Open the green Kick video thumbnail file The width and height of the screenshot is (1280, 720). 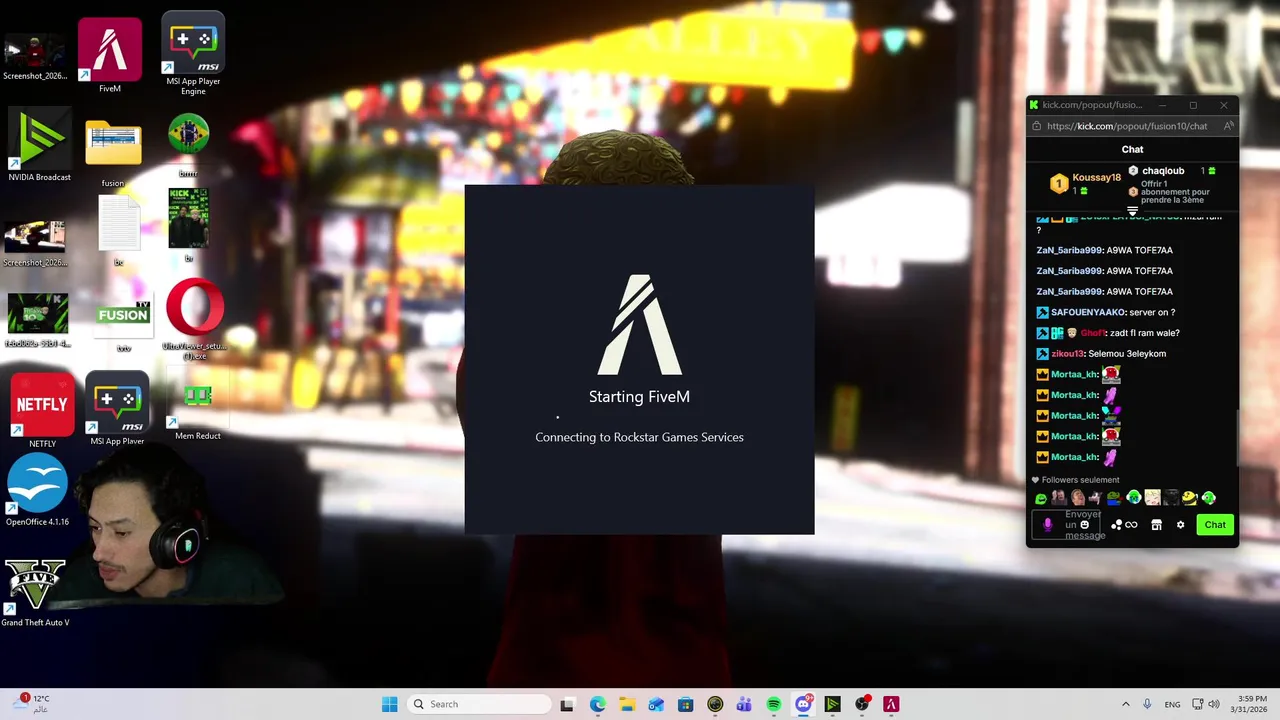(x=38, y=320)
